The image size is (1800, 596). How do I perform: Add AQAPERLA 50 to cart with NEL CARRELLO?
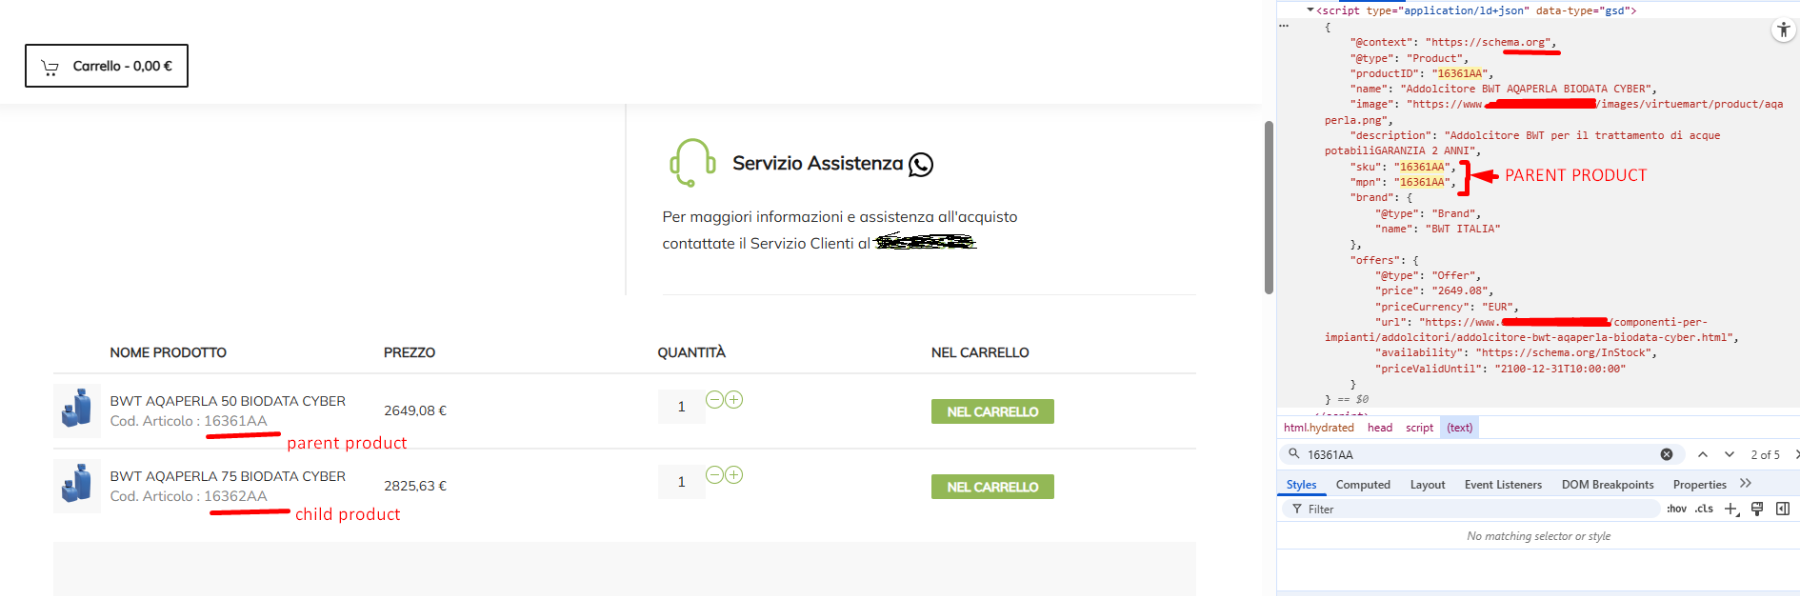992,412
